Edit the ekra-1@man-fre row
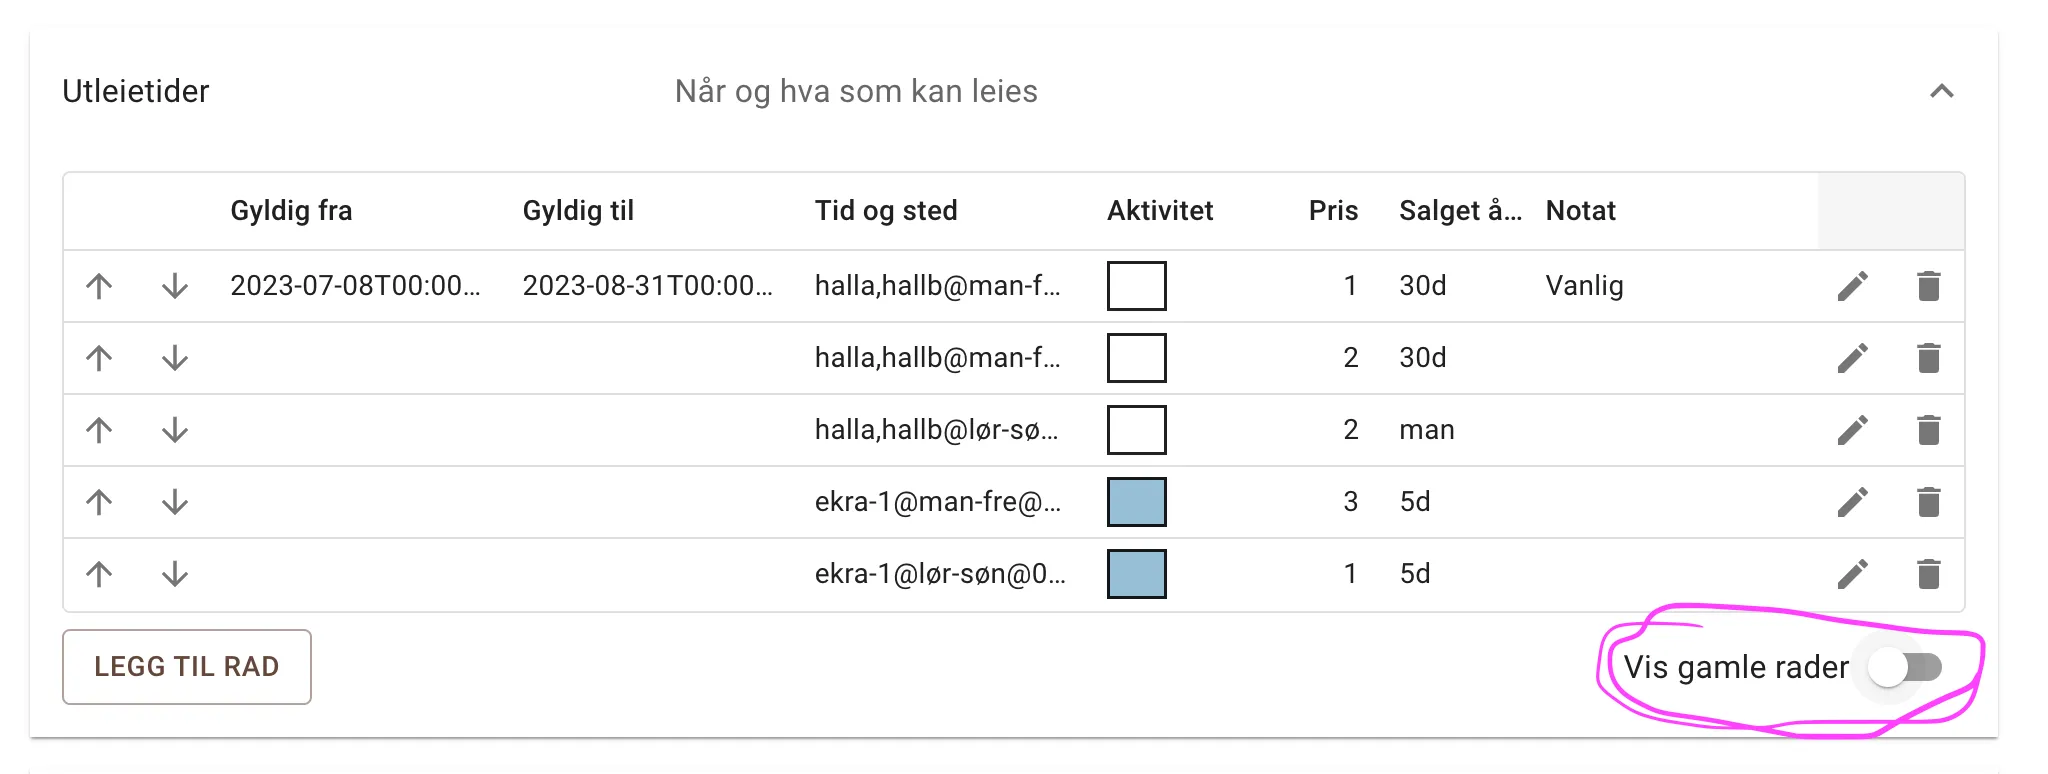Viewport: 2048px width, 774px height. 1852,502
